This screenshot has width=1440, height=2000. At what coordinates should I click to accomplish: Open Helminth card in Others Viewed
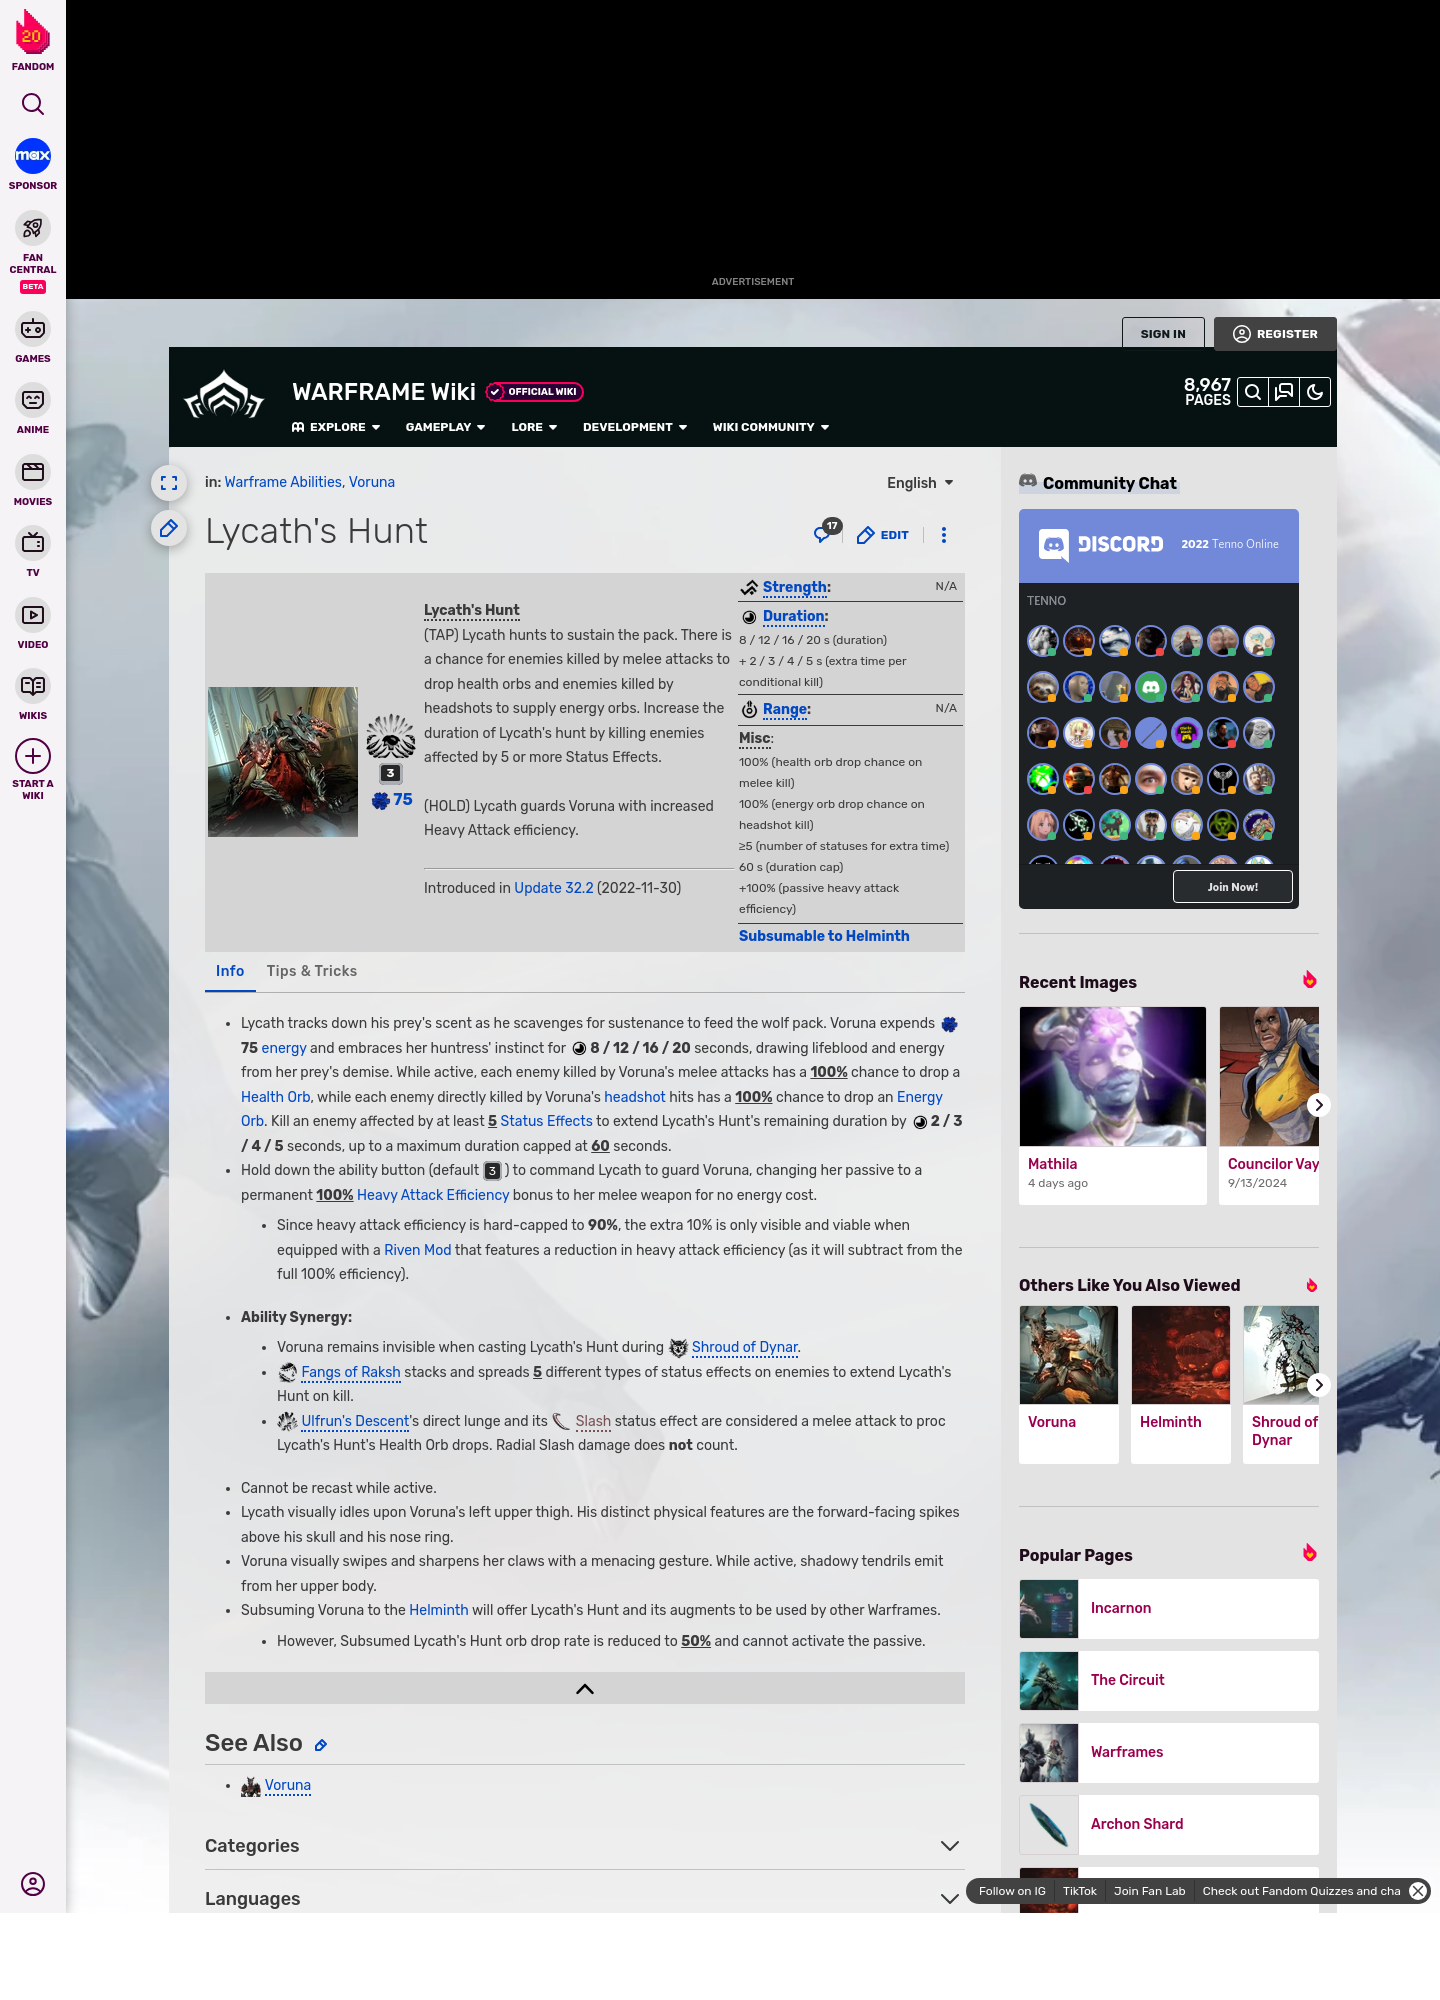pyautogui.click(x=1181, y=1384)
